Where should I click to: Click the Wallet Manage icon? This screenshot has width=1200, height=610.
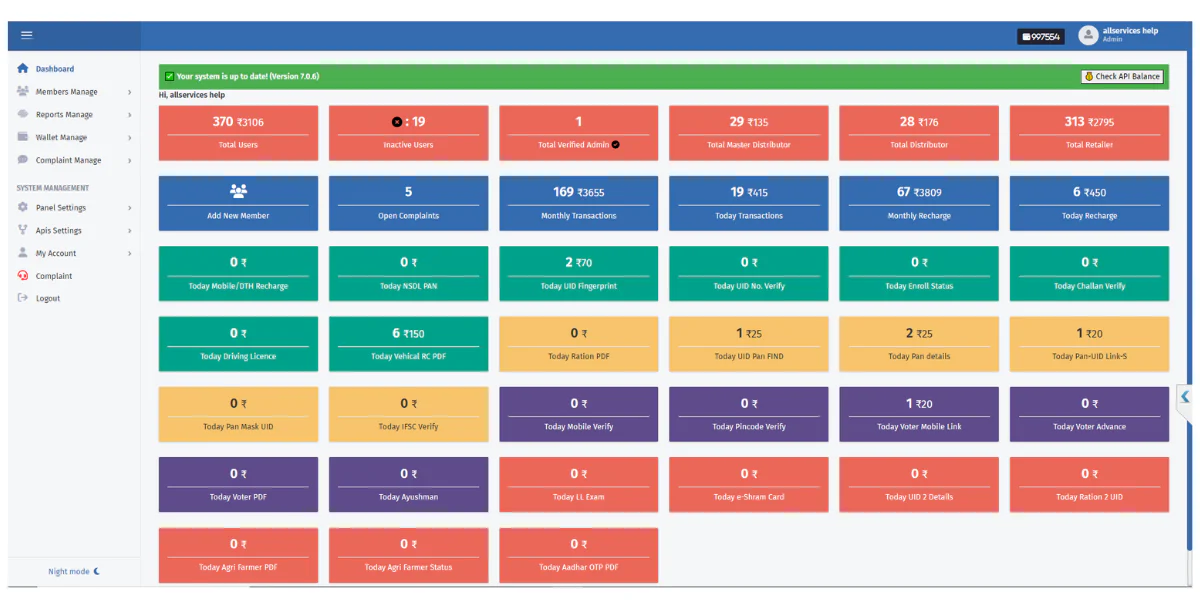click(x=23, y=137)
